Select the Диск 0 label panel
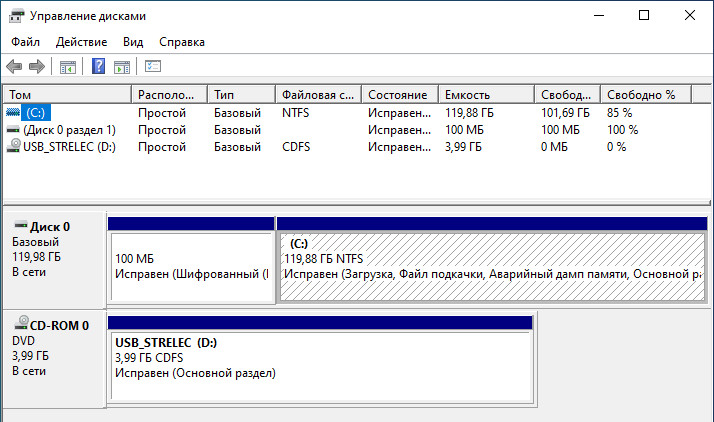The width and height of the screenshot is (714, 422). (x=54, y=259)
